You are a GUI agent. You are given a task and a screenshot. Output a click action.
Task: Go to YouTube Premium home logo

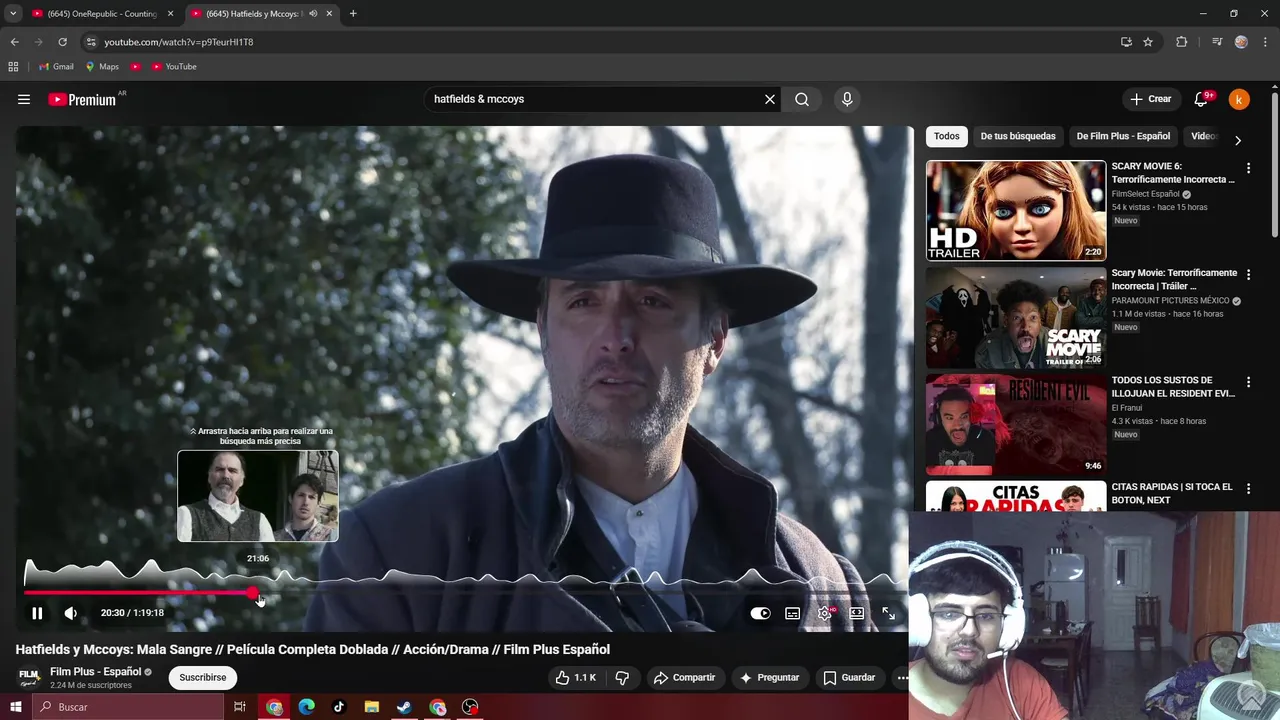pos(84,99)
